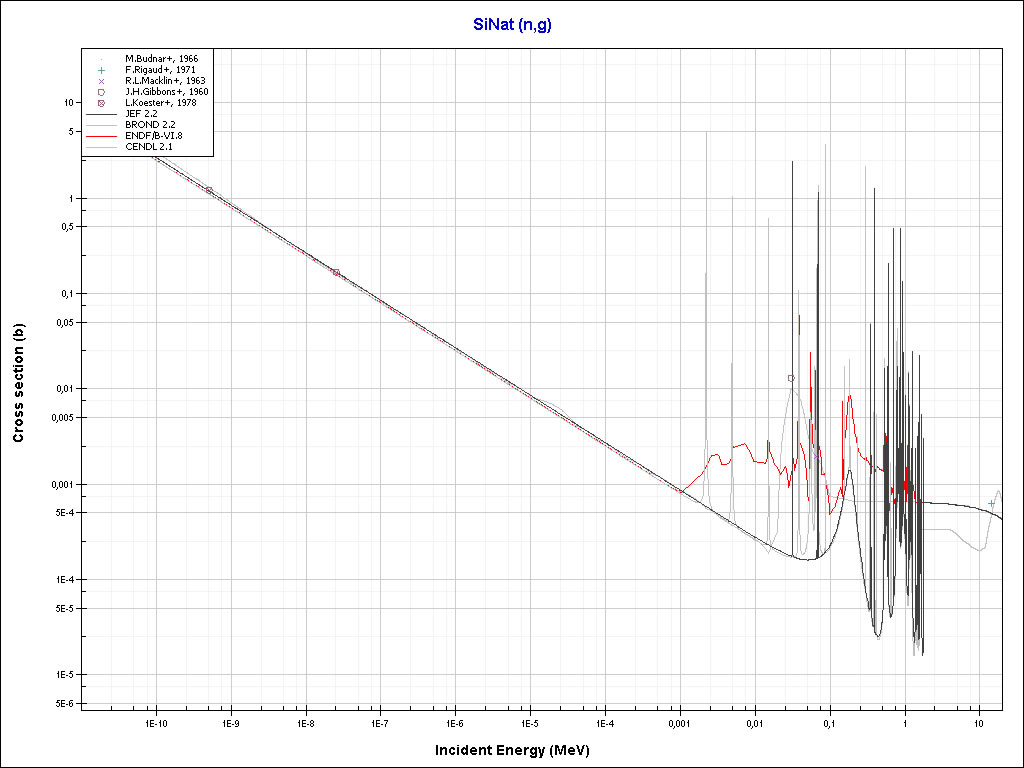1024x768 pixels.
Task: Click the Koester data point near 1E-8 MeV
Action: tap(336, 272)
